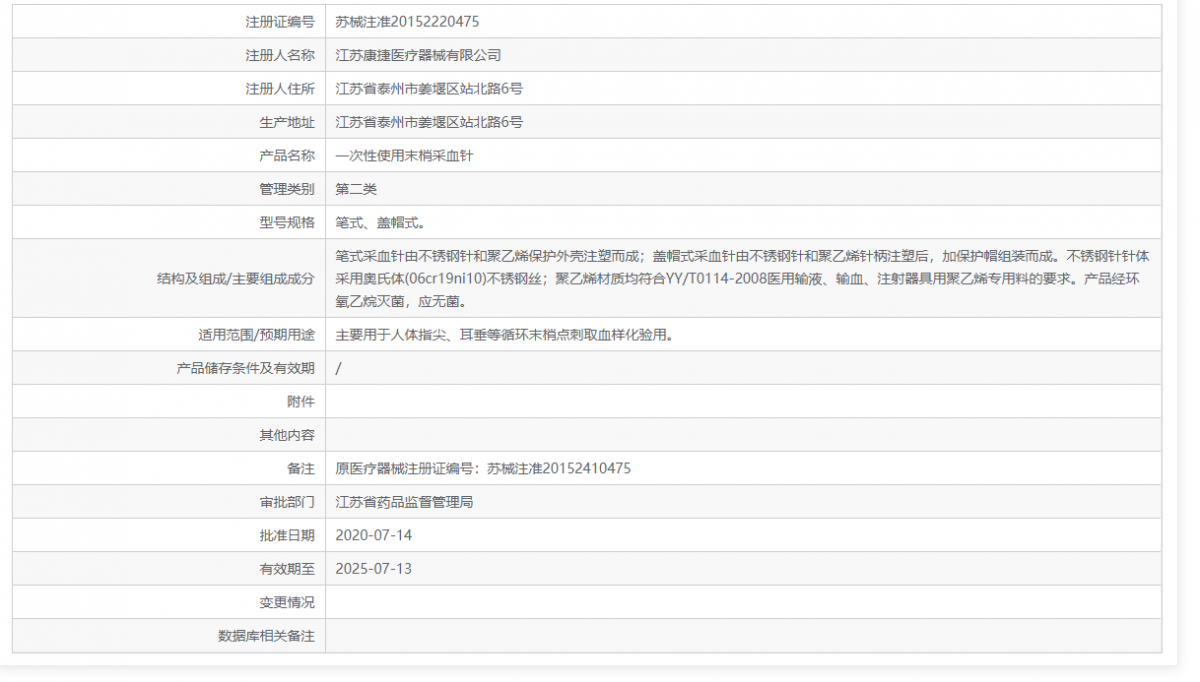The image size is (1200, 682).
Task: Click the 生产地址 row label
Action: pos(288,121)
